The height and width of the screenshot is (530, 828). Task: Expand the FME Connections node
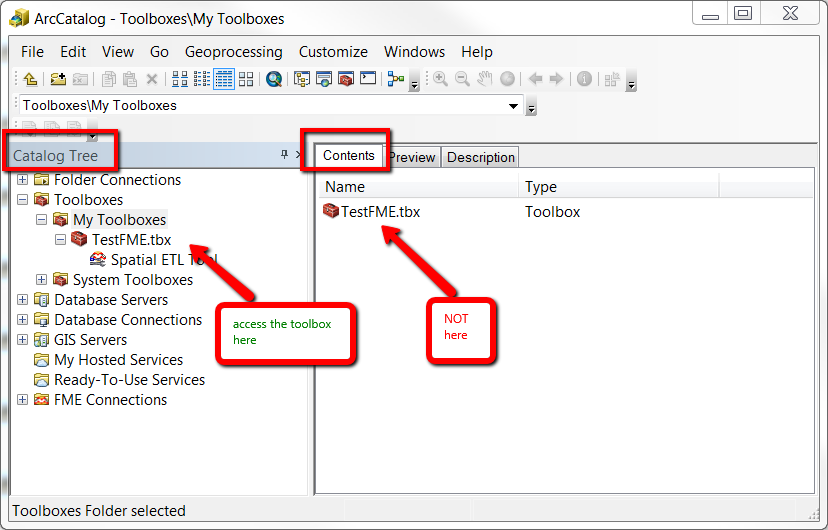pyautogui.click(x=22, y=400)
